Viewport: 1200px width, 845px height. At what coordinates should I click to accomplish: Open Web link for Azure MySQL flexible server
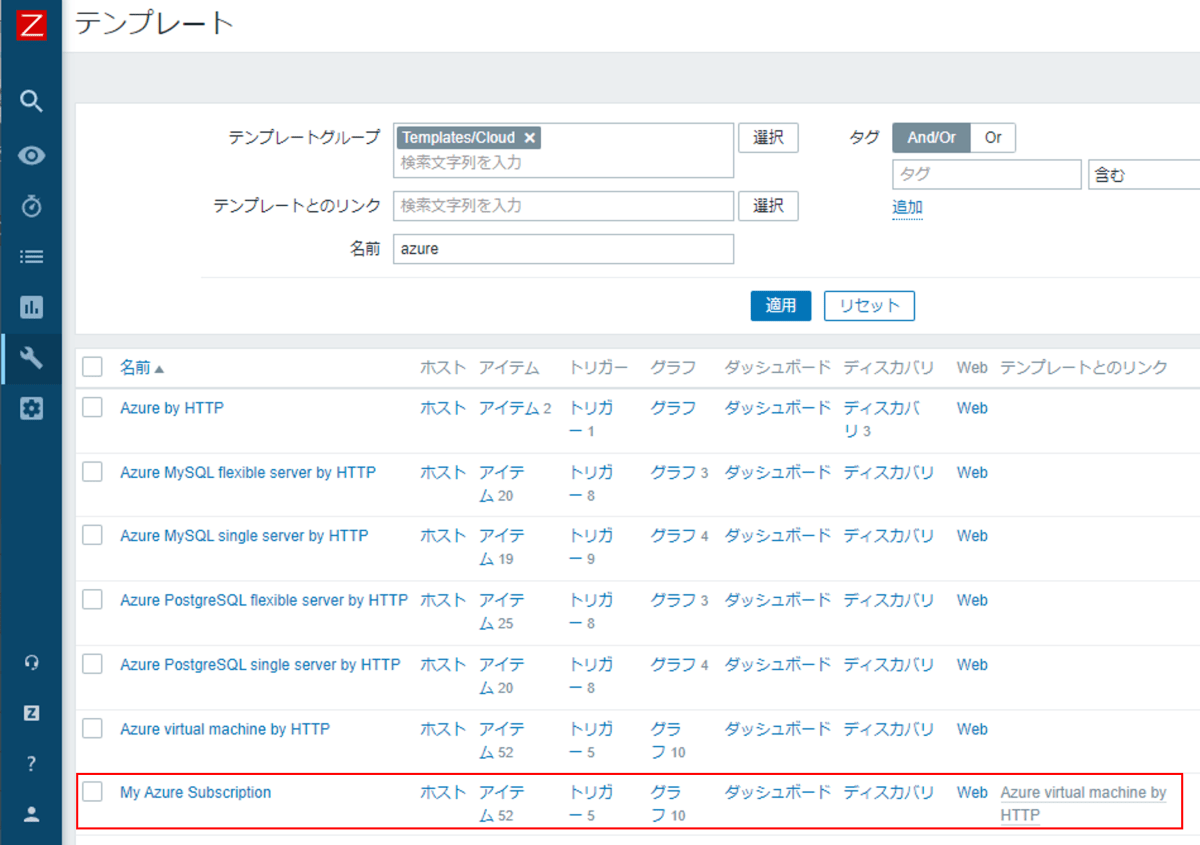pos(972,472)
